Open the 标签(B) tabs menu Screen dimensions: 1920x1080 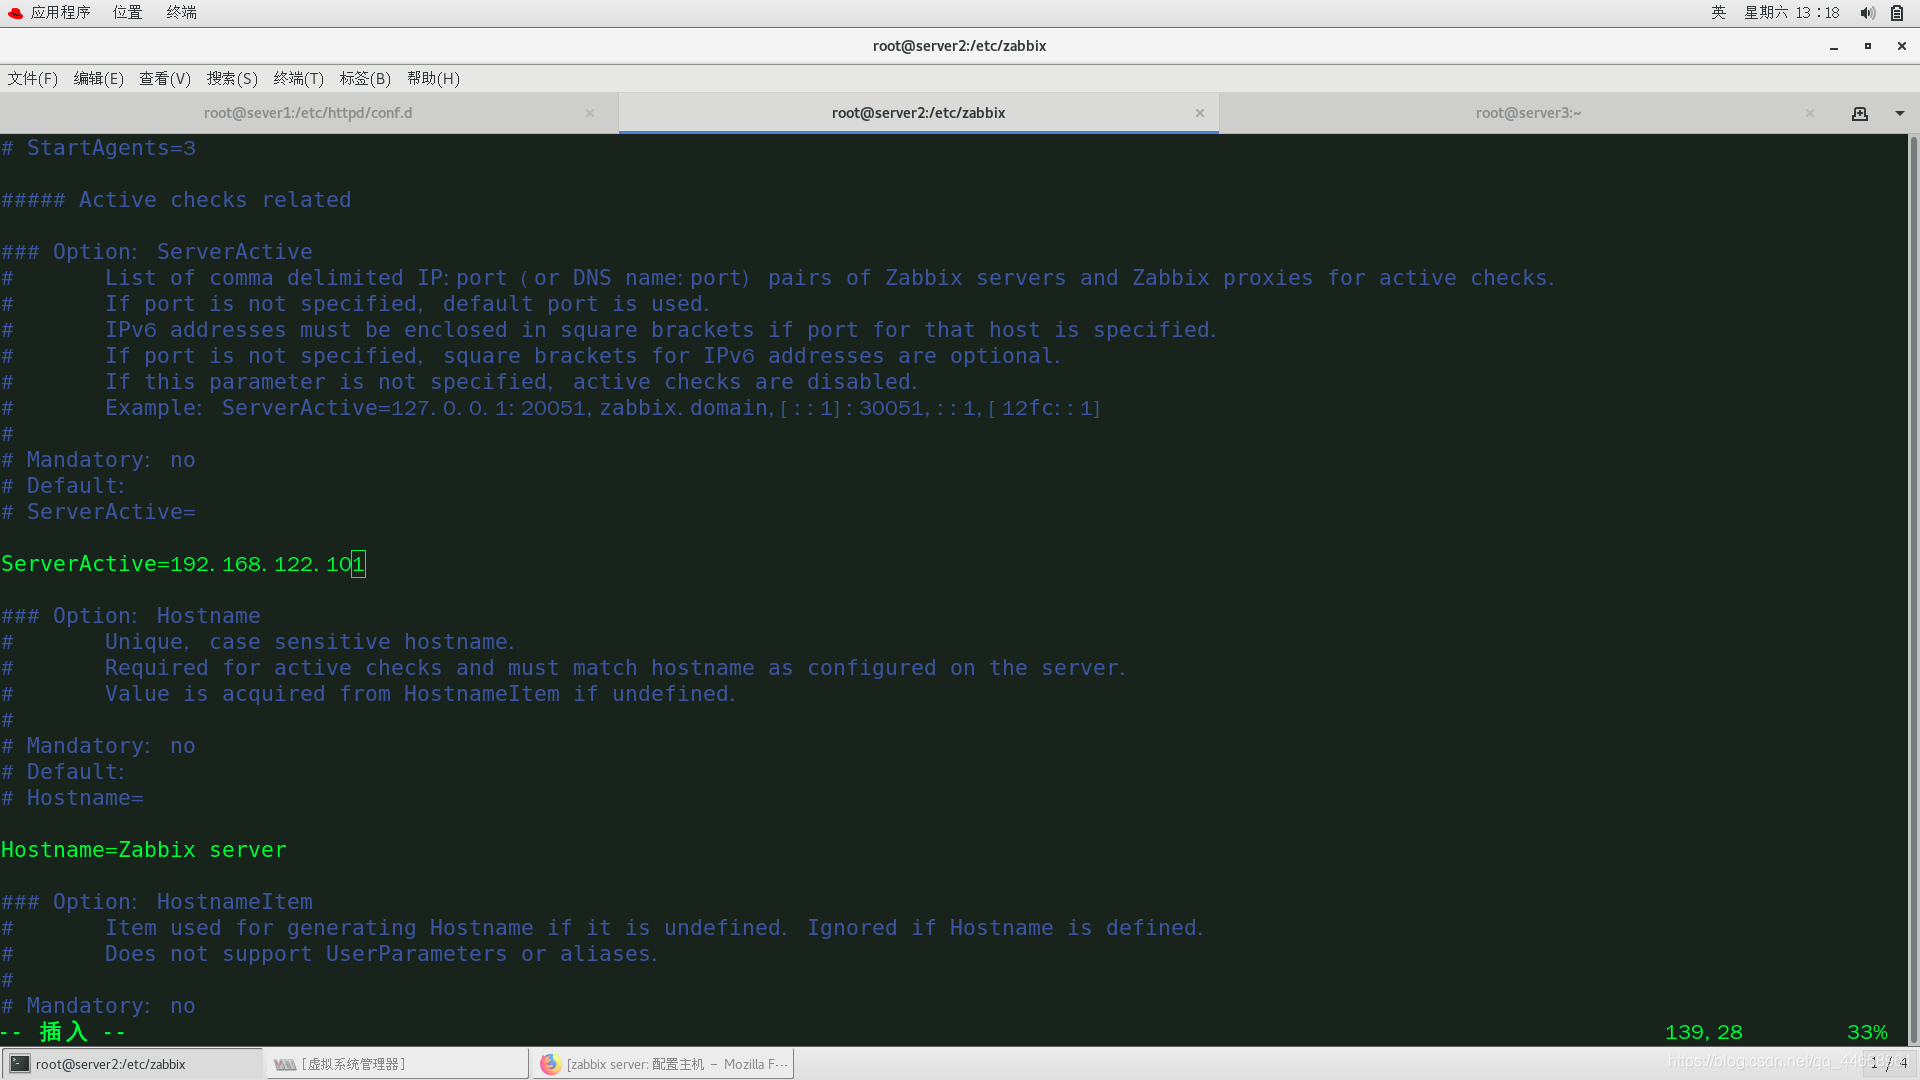click(365, 78)
